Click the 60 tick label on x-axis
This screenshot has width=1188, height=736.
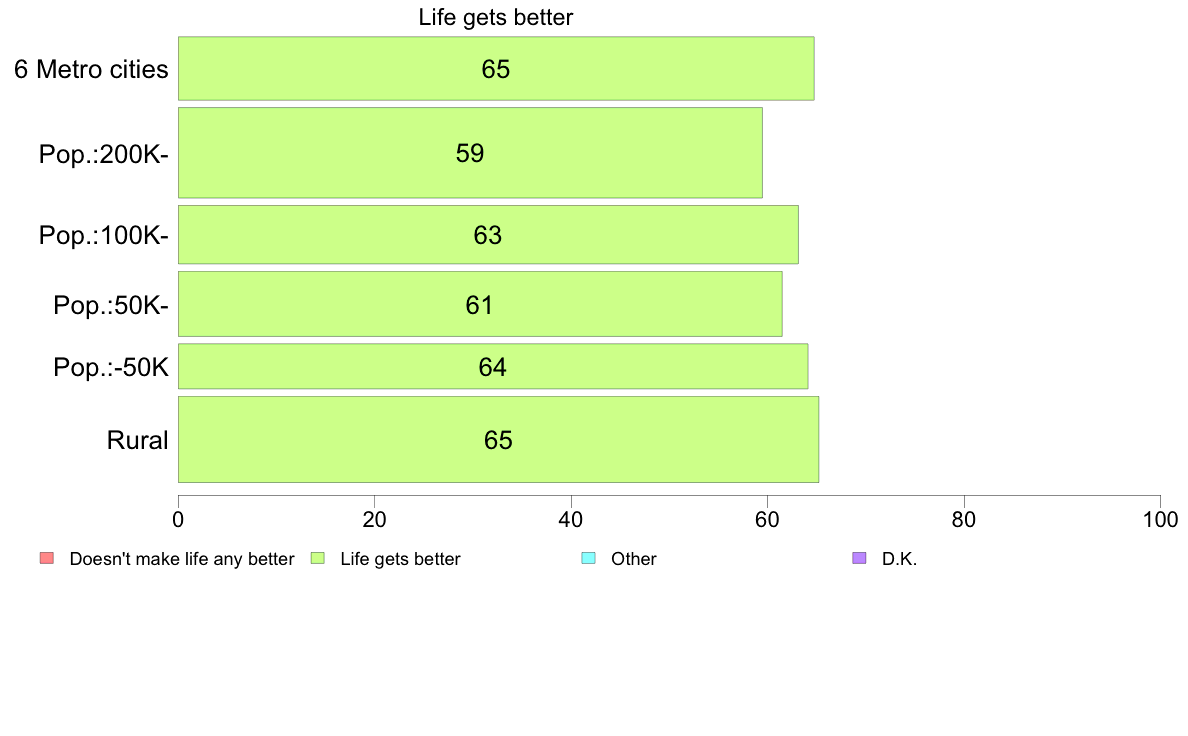pyautogui.click(x=768, y=520)
